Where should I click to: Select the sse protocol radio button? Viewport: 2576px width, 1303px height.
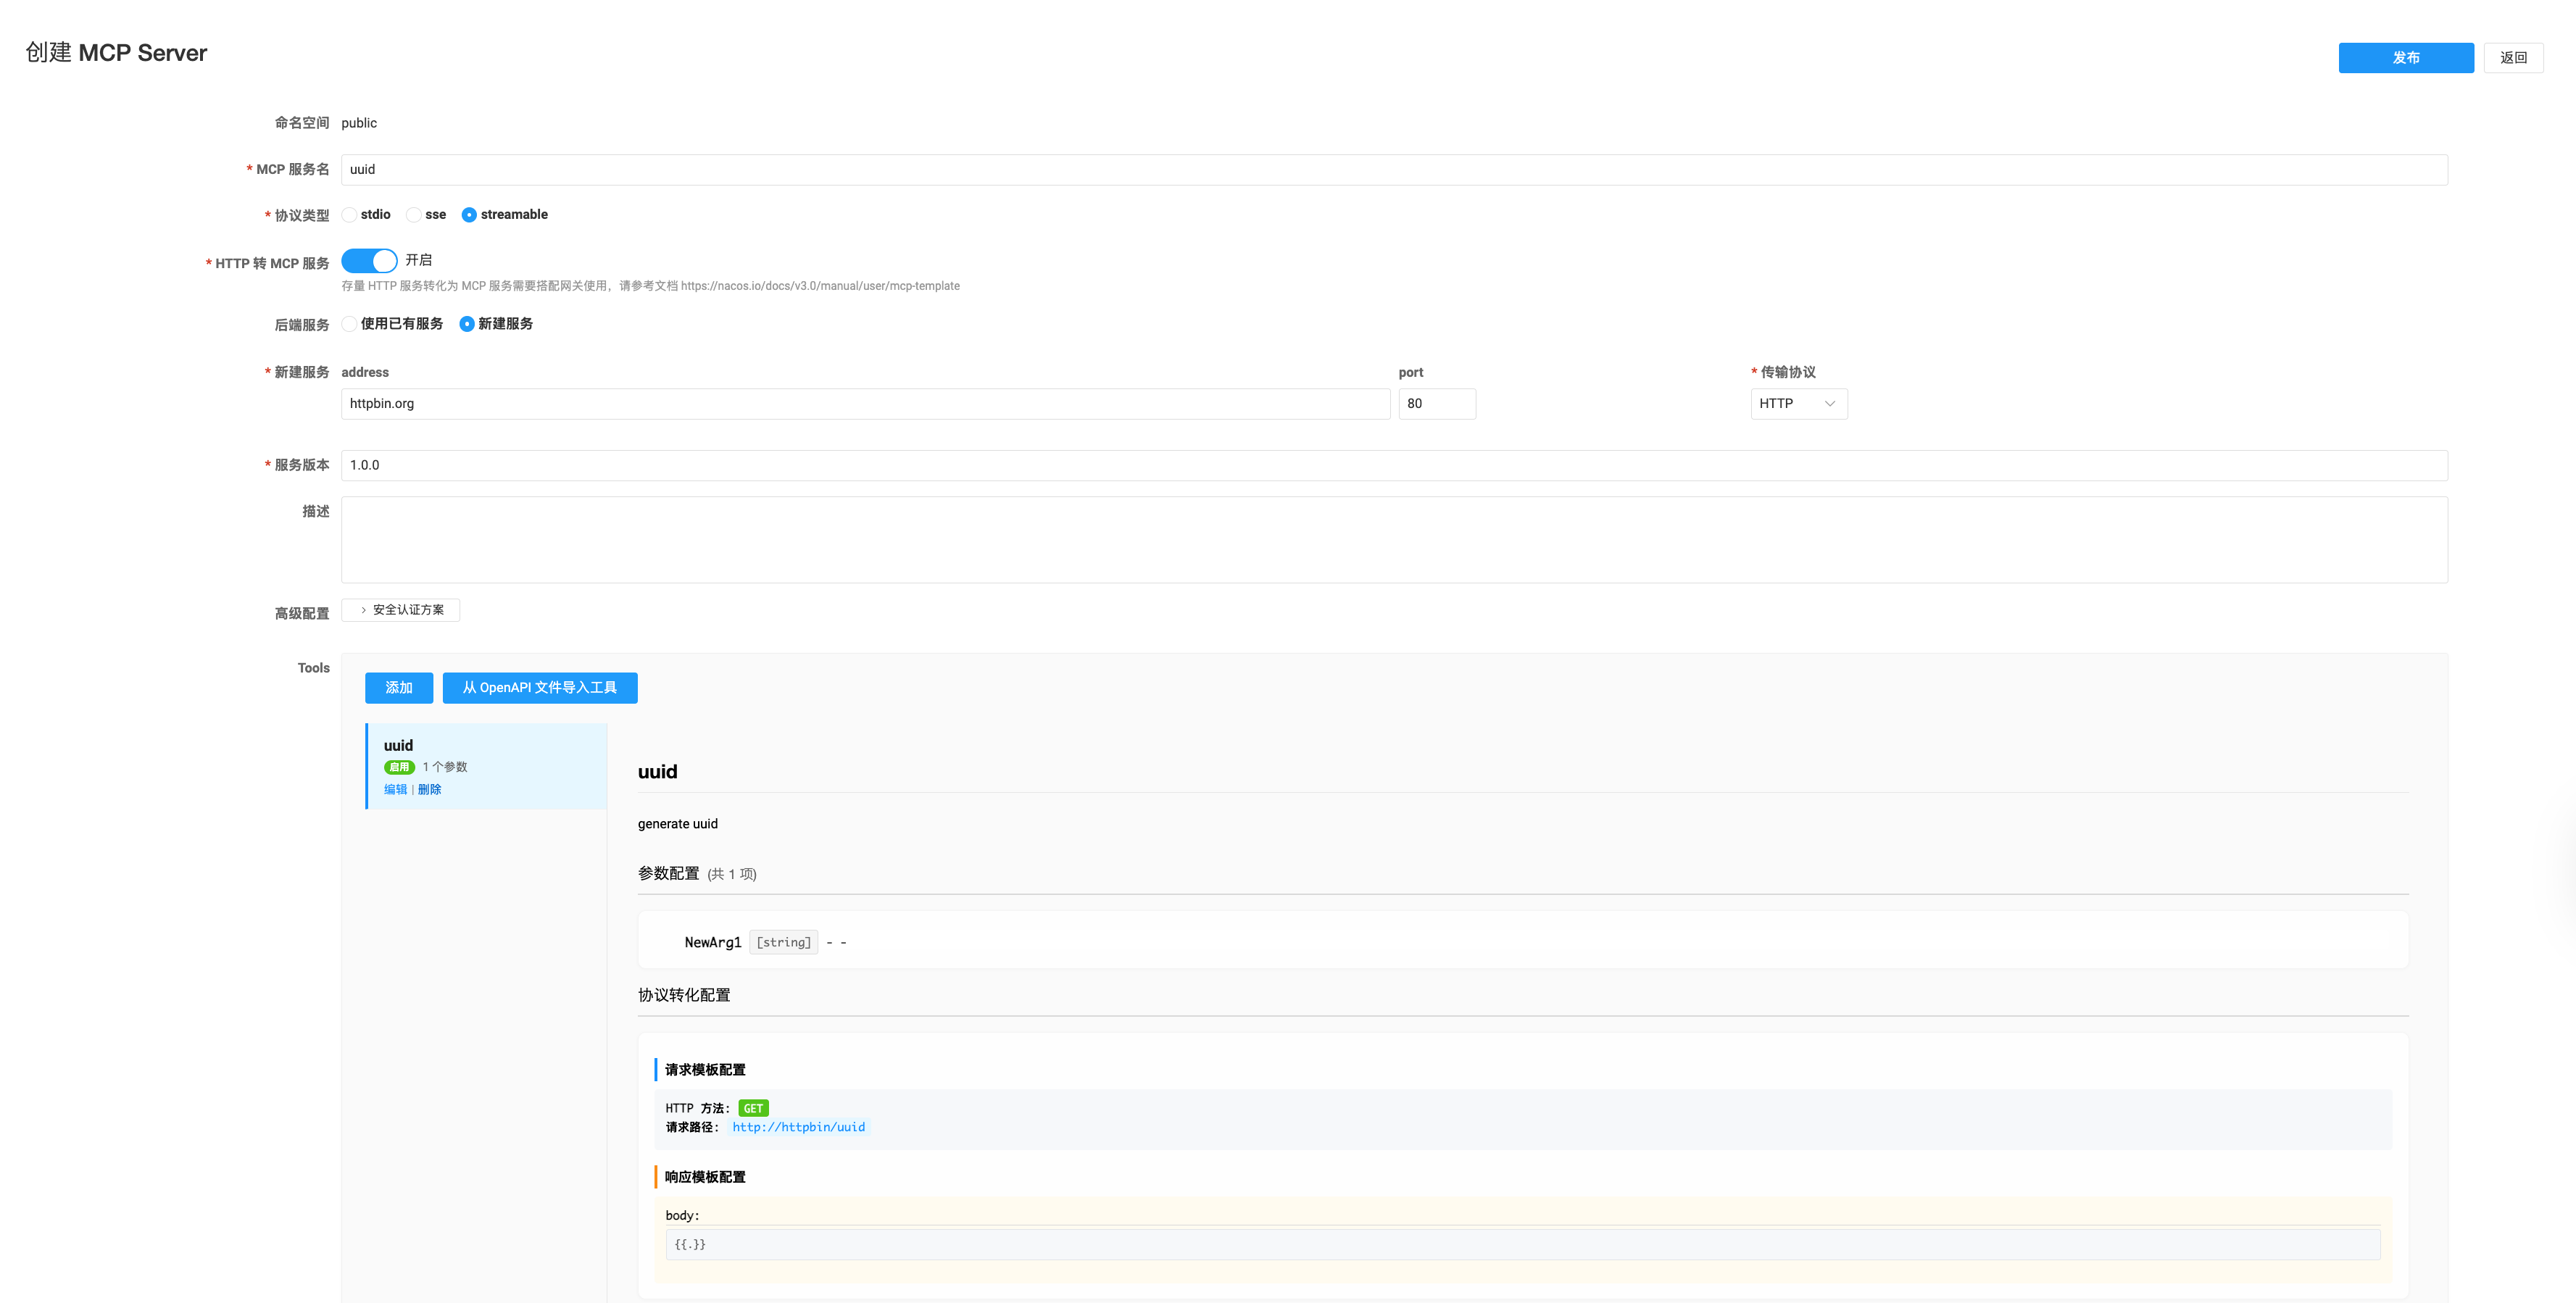[414, 215]
